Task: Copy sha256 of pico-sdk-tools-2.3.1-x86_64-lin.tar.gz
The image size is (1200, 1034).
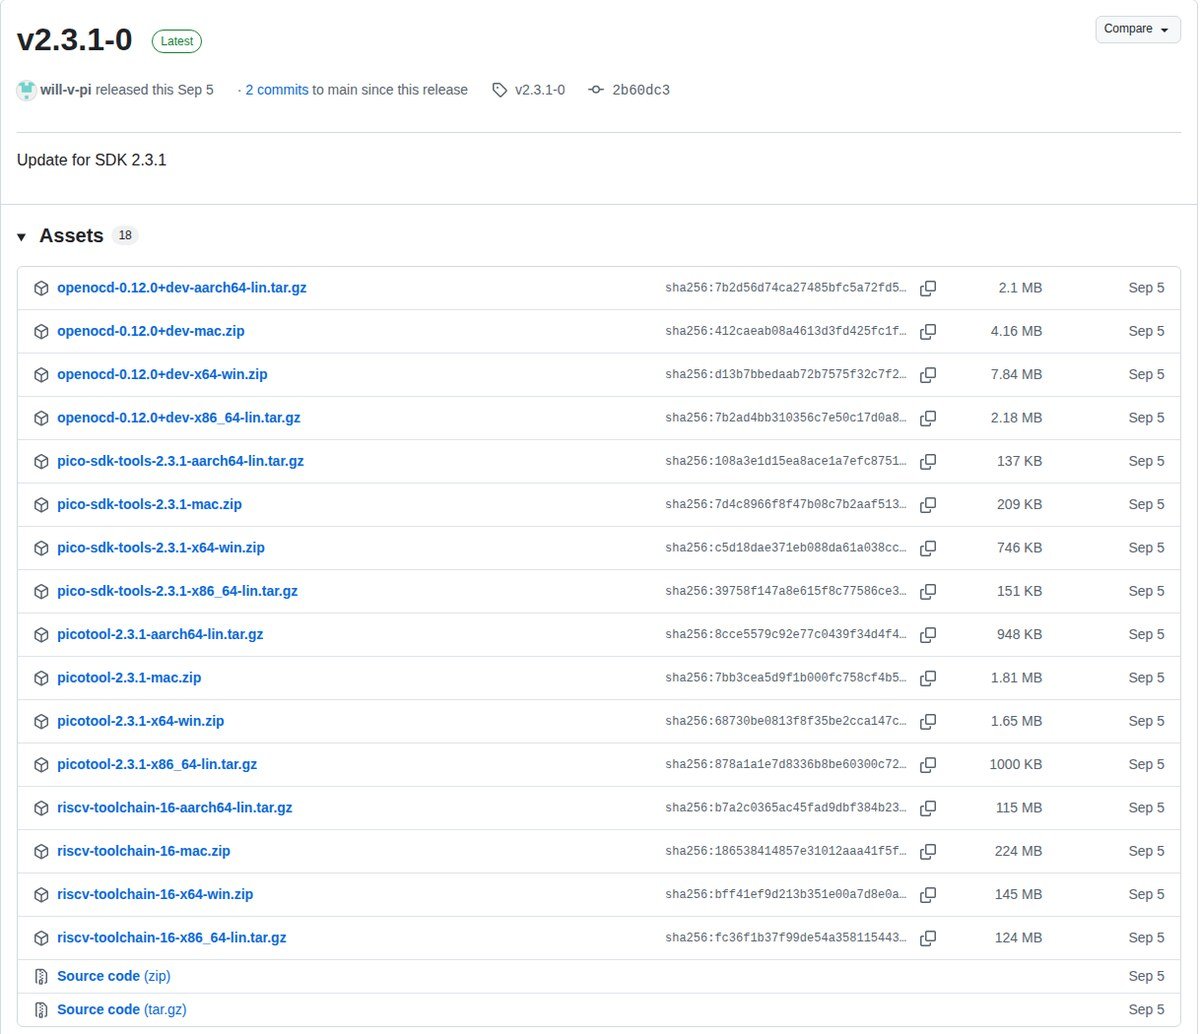Action: tap(928, 591)
